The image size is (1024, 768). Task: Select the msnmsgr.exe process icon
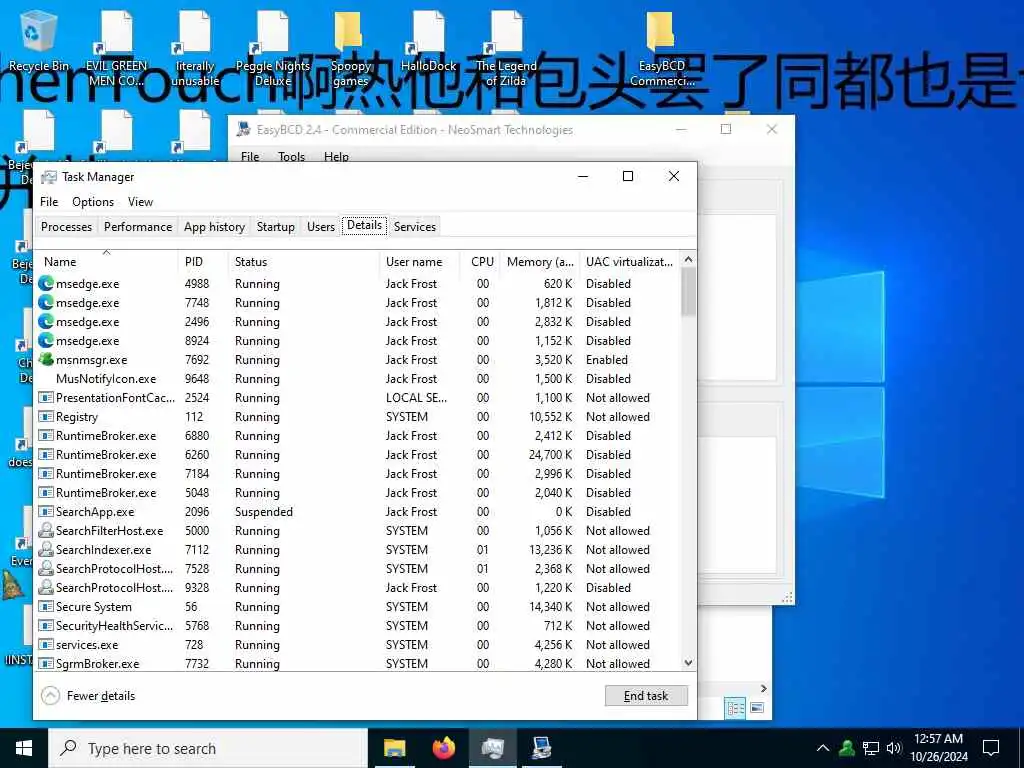46,359
